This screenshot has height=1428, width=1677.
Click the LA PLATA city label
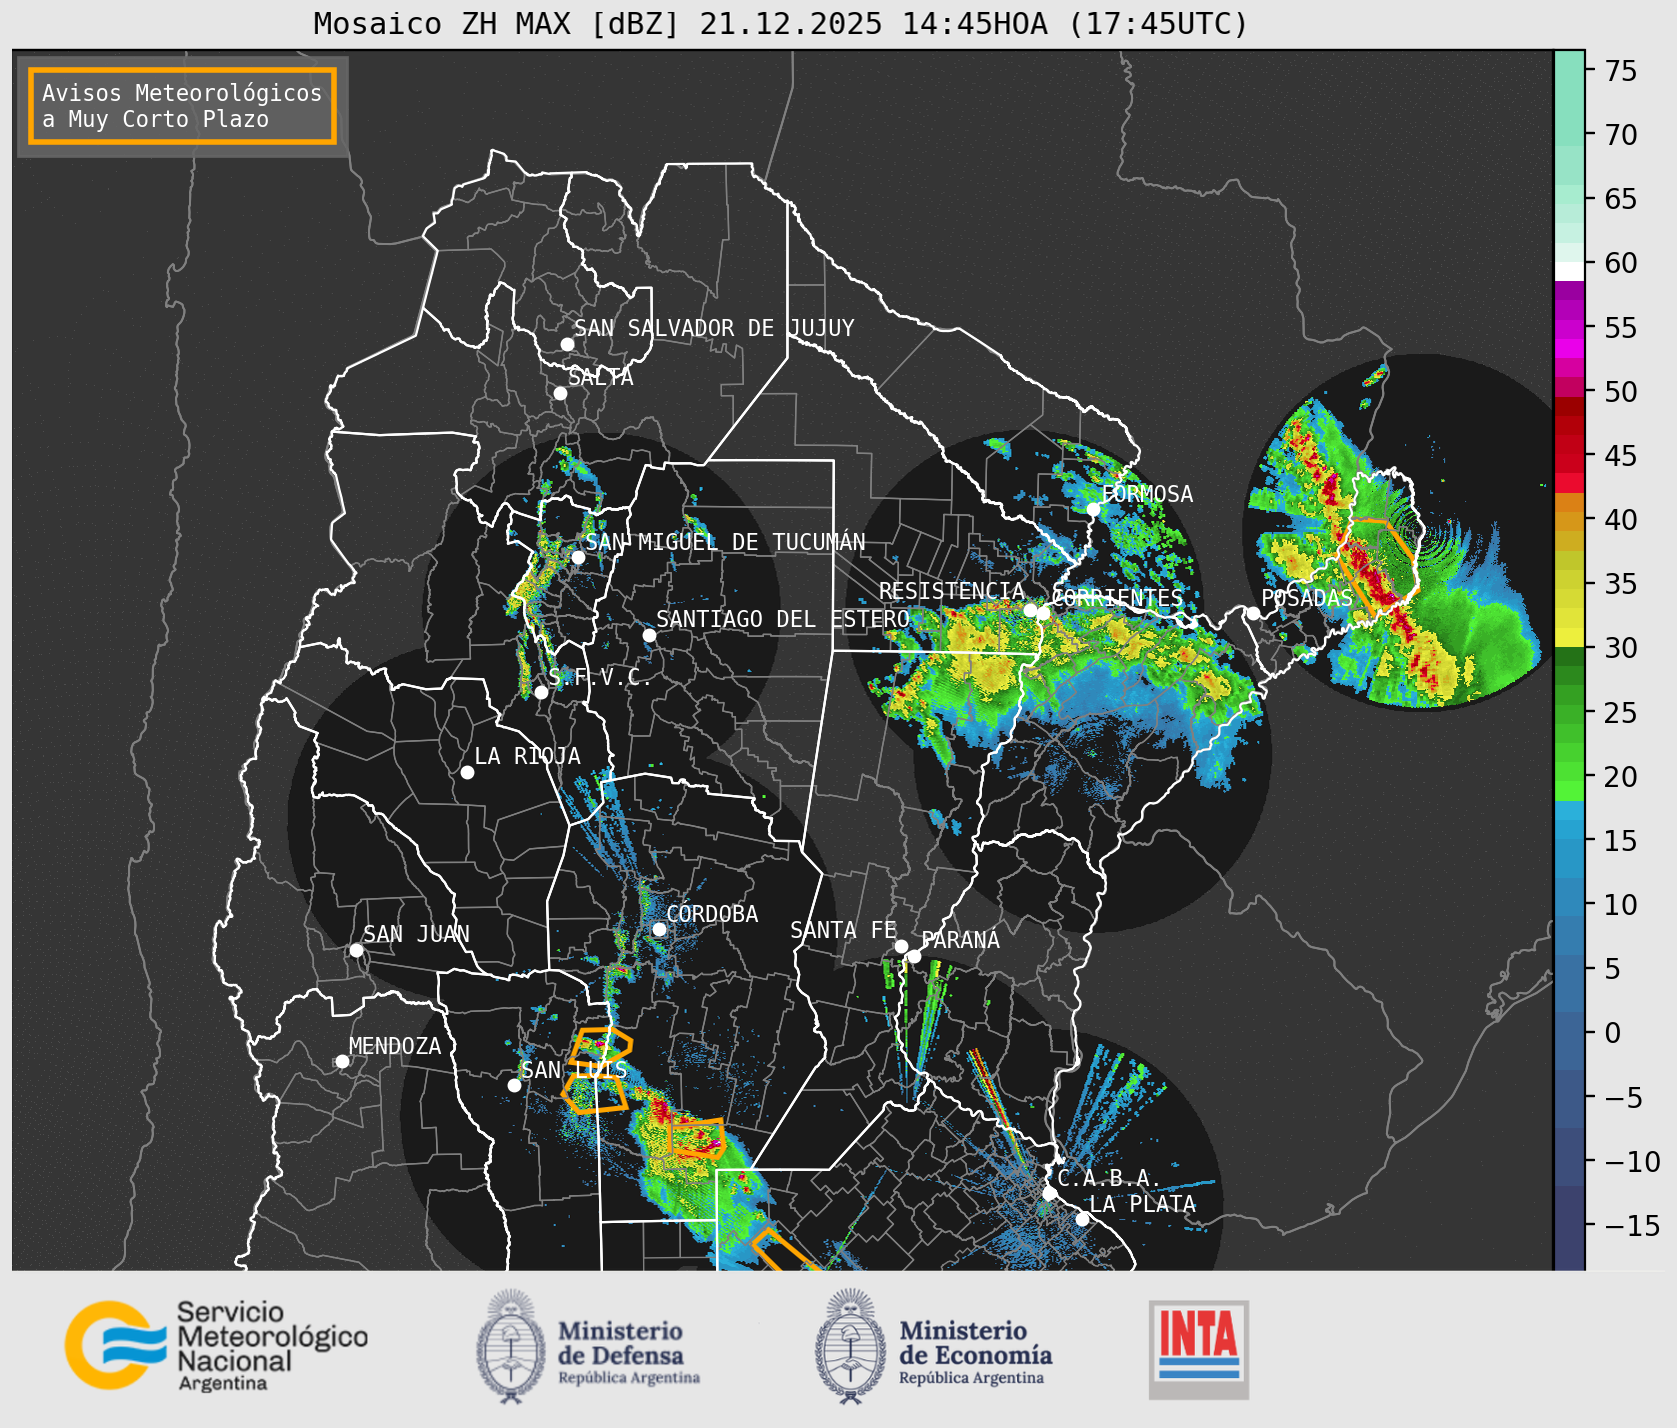(x=1142, y=1204)
